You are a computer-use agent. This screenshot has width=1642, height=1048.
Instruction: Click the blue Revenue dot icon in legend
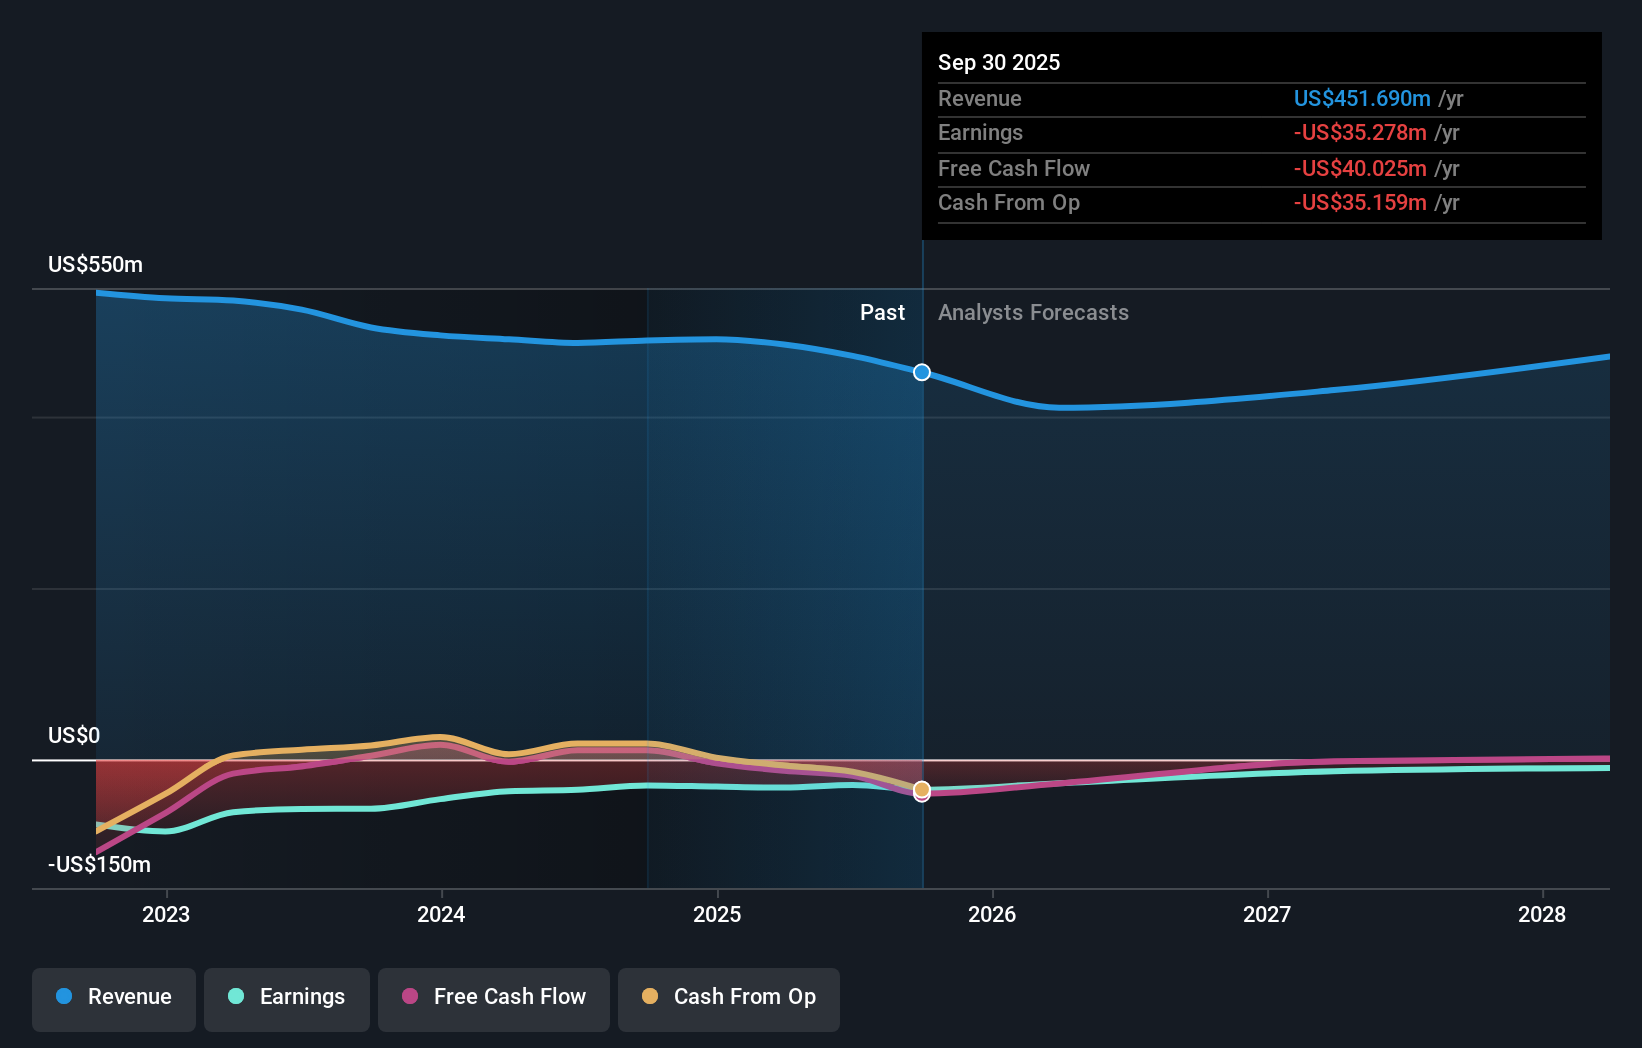(x=64, y=997)
